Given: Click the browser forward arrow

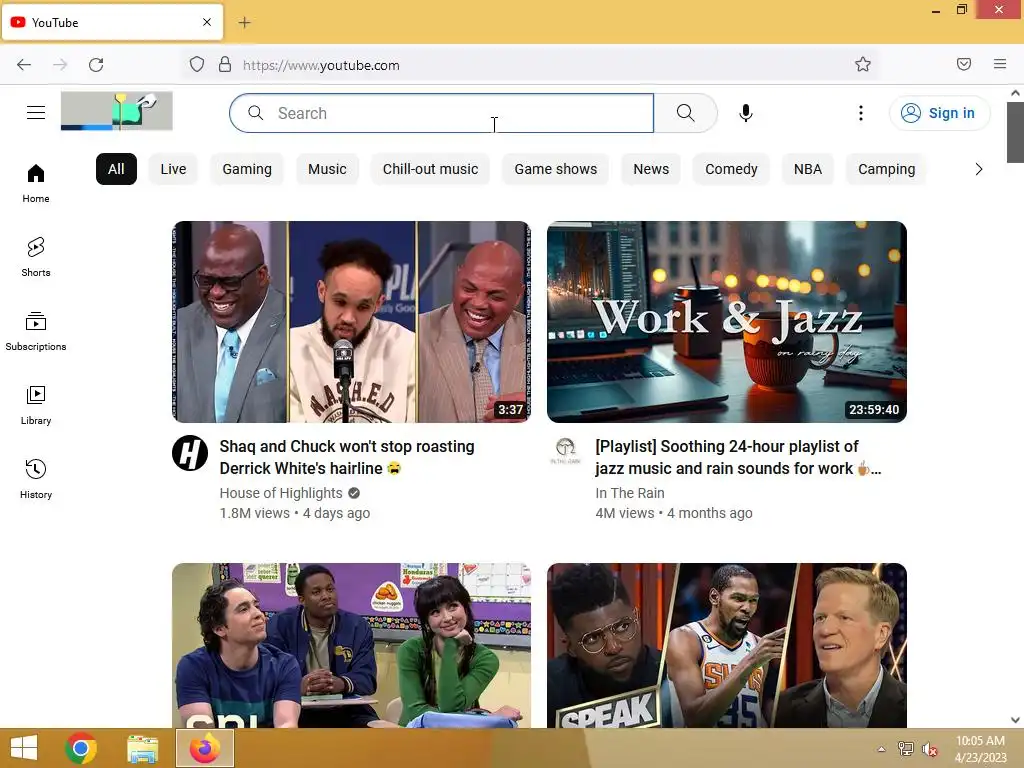Looking at the screenshot, I should pyautogui.click(x=60, y=64).
